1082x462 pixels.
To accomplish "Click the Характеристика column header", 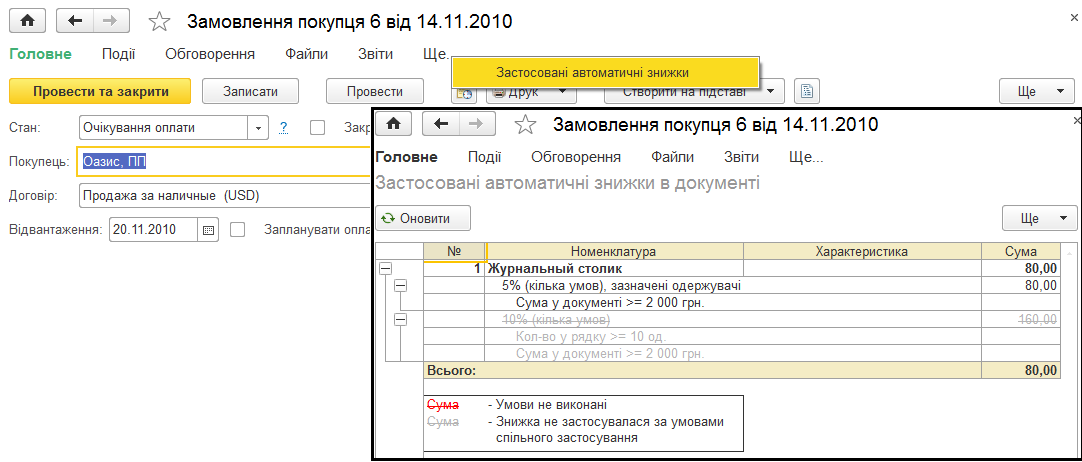I will (x=862, y=251).
